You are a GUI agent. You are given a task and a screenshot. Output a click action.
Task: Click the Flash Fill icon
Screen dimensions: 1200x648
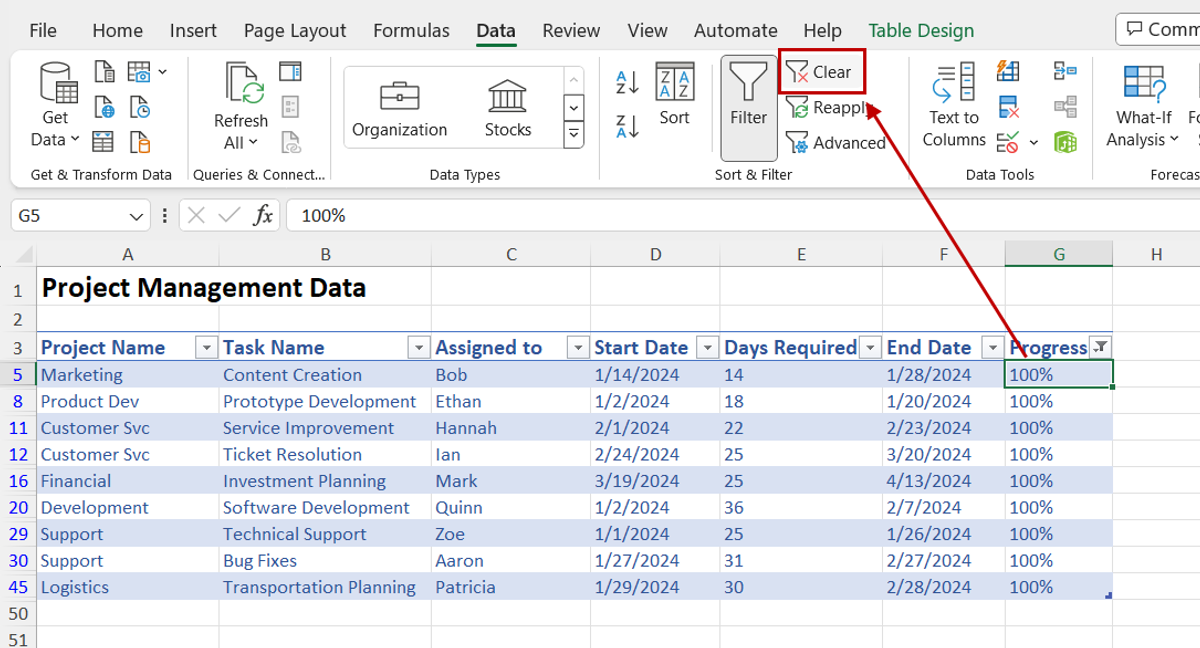pos(1008,70)
